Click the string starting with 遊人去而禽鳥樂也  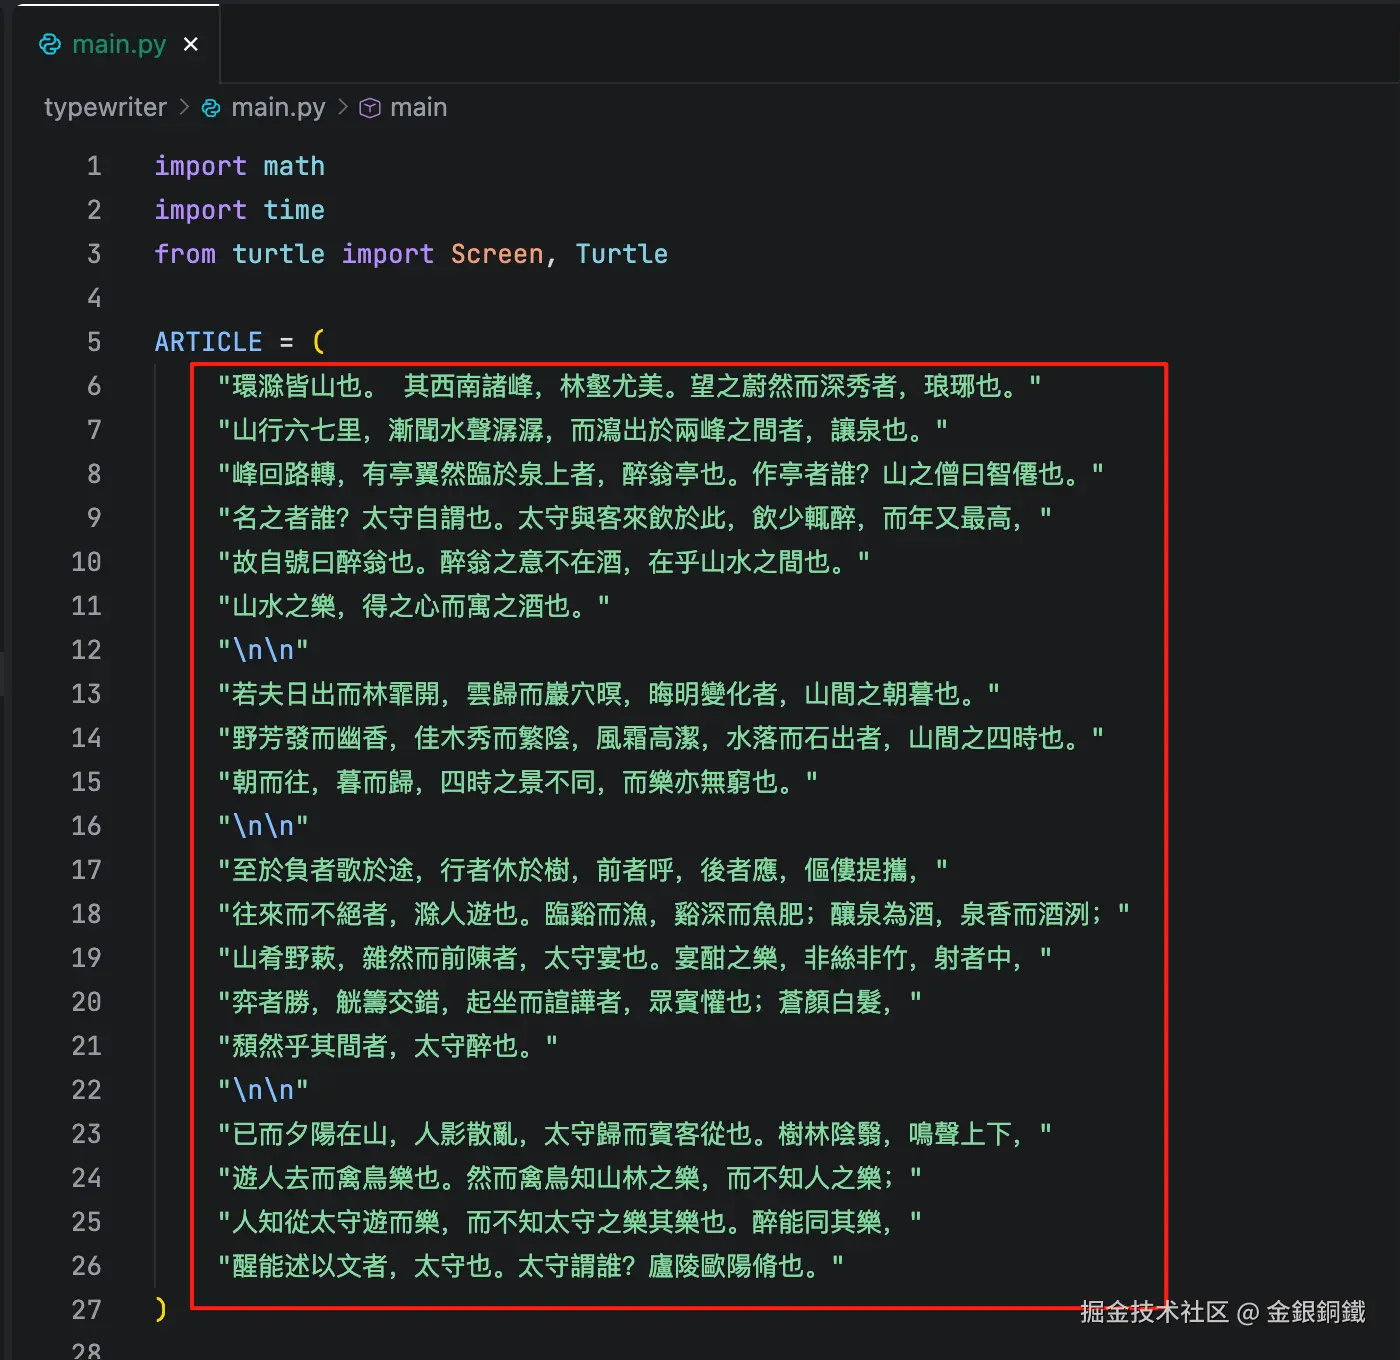(570, 1178)
